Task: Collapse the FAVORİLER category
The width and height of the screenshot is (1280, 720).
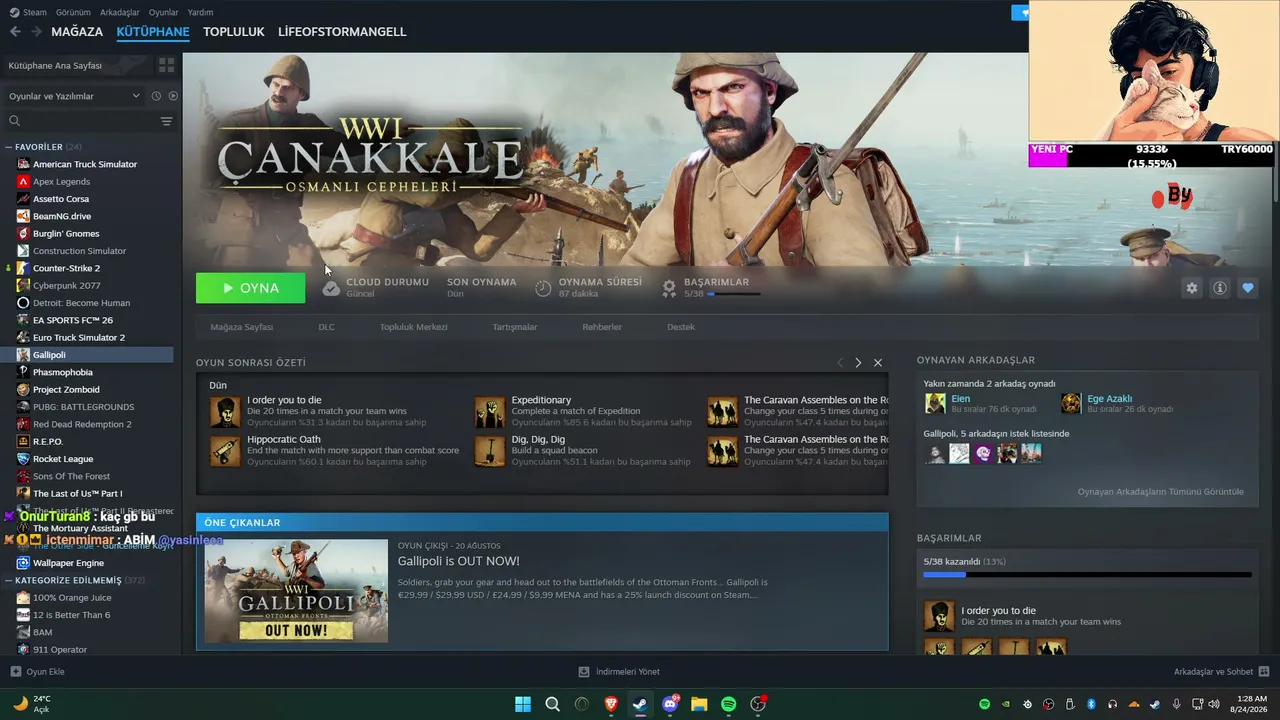Action: [8, 147]
